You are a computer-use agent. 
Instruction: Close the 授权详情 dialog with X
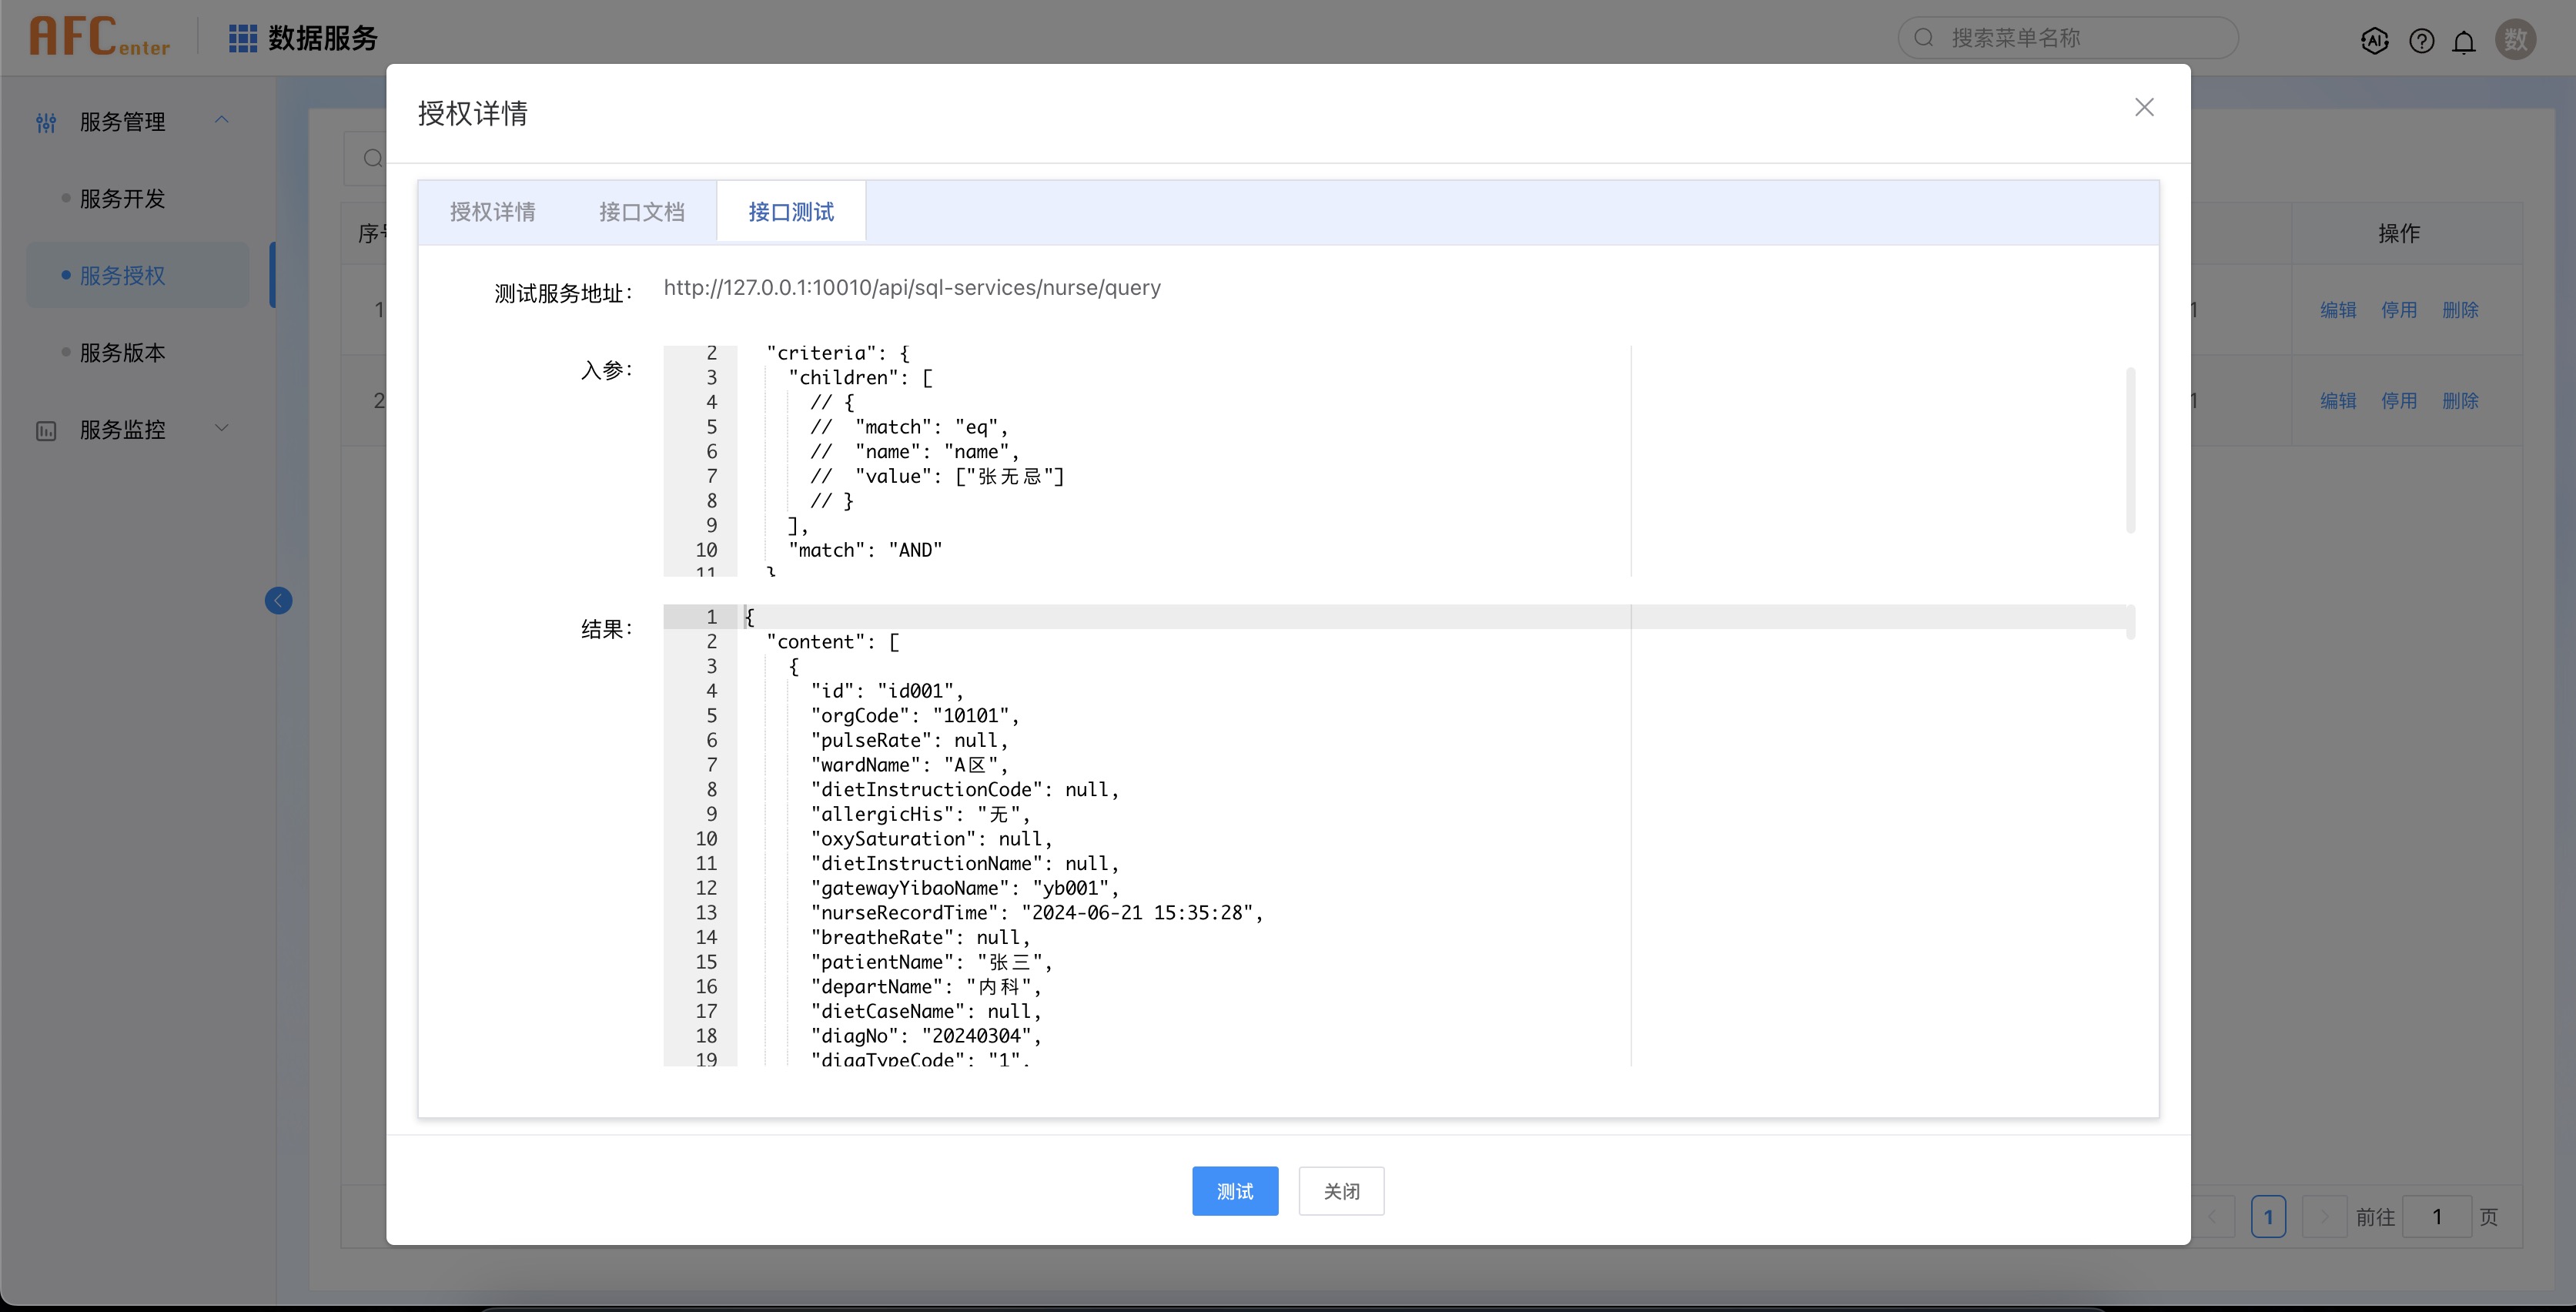(x=2144, y=107)
